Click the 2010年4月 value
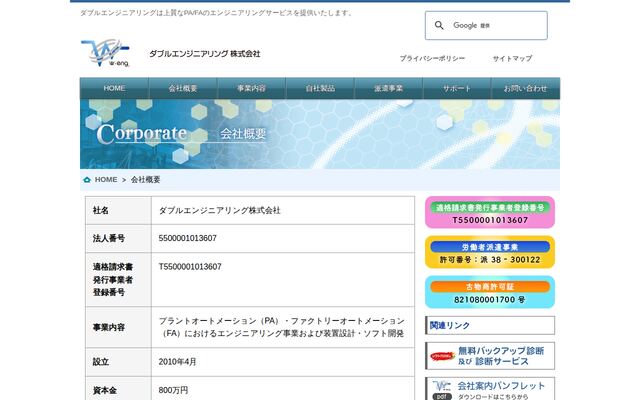The height and width of the screenshot is (400, 640). point(178,362)
